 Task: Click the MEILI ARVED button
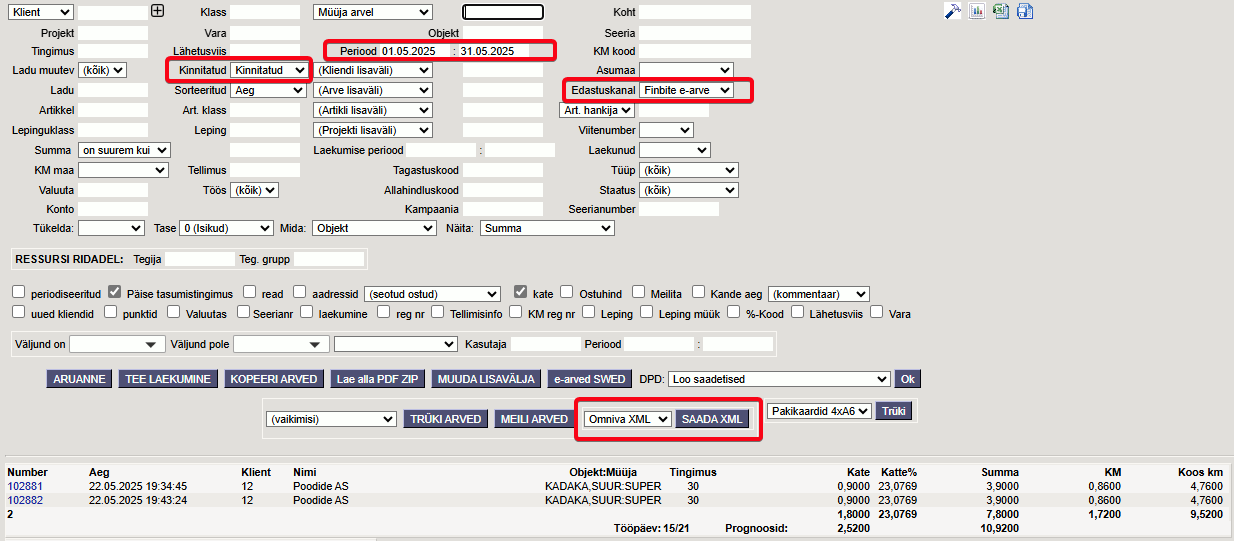[x=534, y=419]
